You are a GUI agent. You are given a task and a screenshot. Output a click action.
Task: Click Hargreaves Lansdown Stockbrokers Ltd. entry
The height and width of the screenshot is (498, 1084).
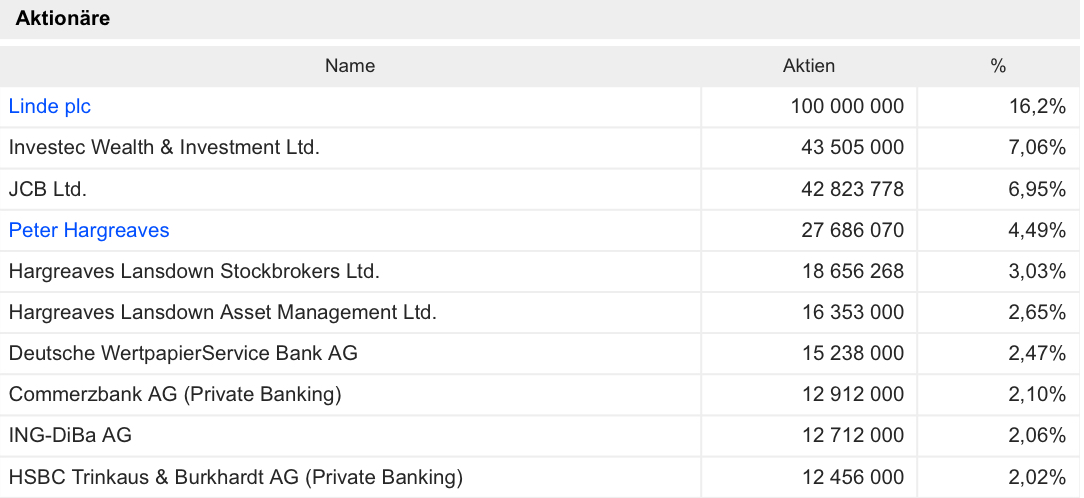click(x=194, y=271)
